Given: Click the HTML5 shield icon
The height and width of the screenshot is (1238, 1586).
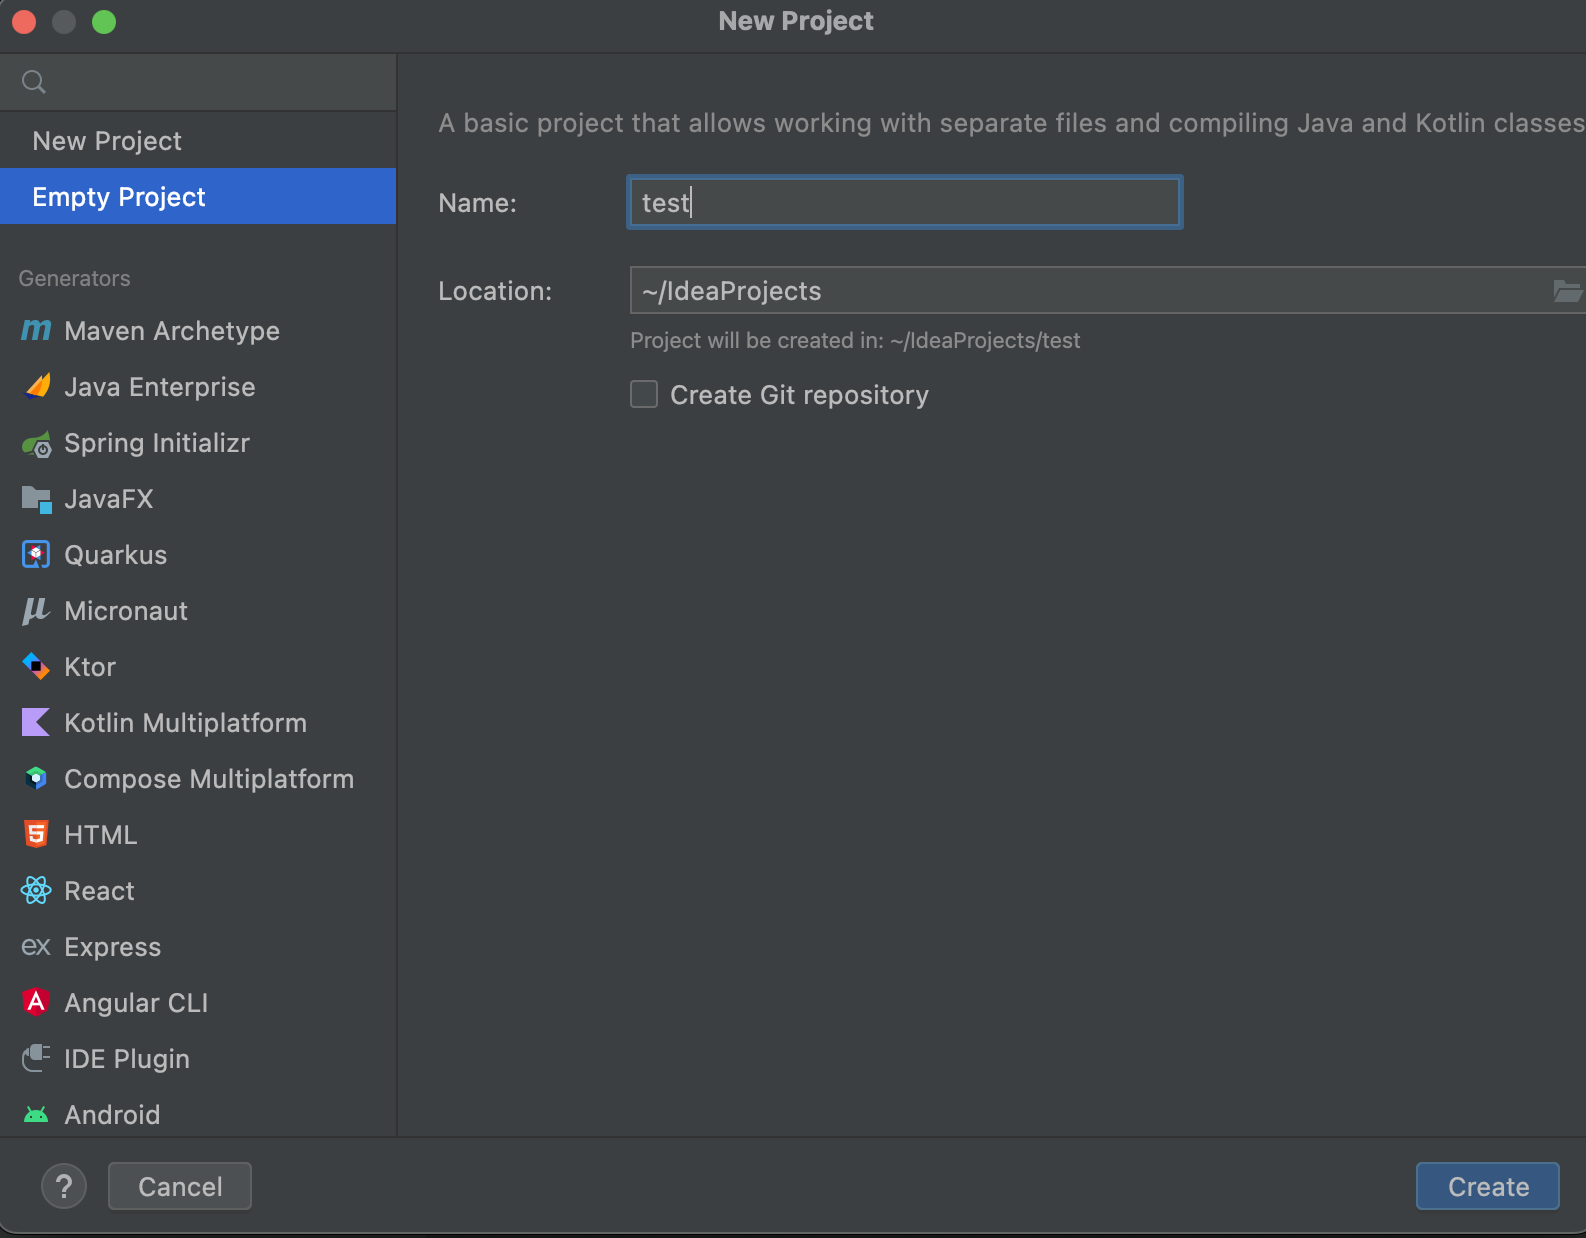Looking at the screenshot, I should 36,834.
